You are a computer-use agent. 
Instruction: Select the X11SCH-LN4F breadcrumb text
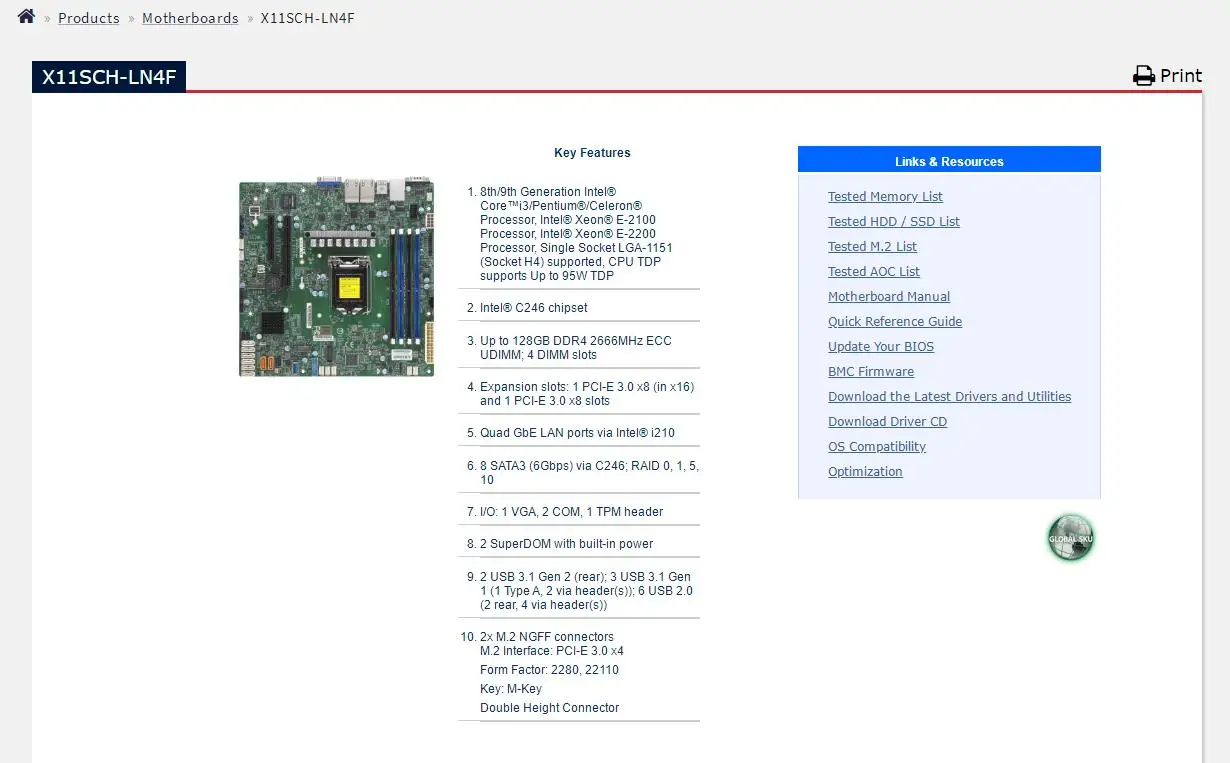[308, 18]
